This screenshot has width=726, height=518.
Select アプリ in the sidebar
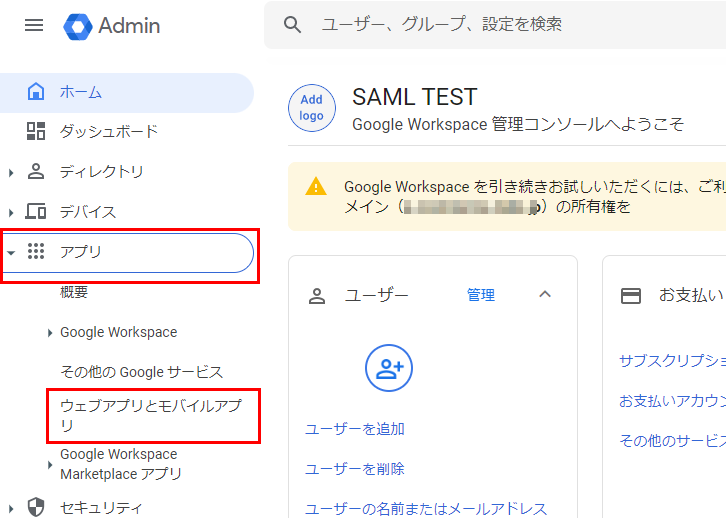tap(126, 253)
